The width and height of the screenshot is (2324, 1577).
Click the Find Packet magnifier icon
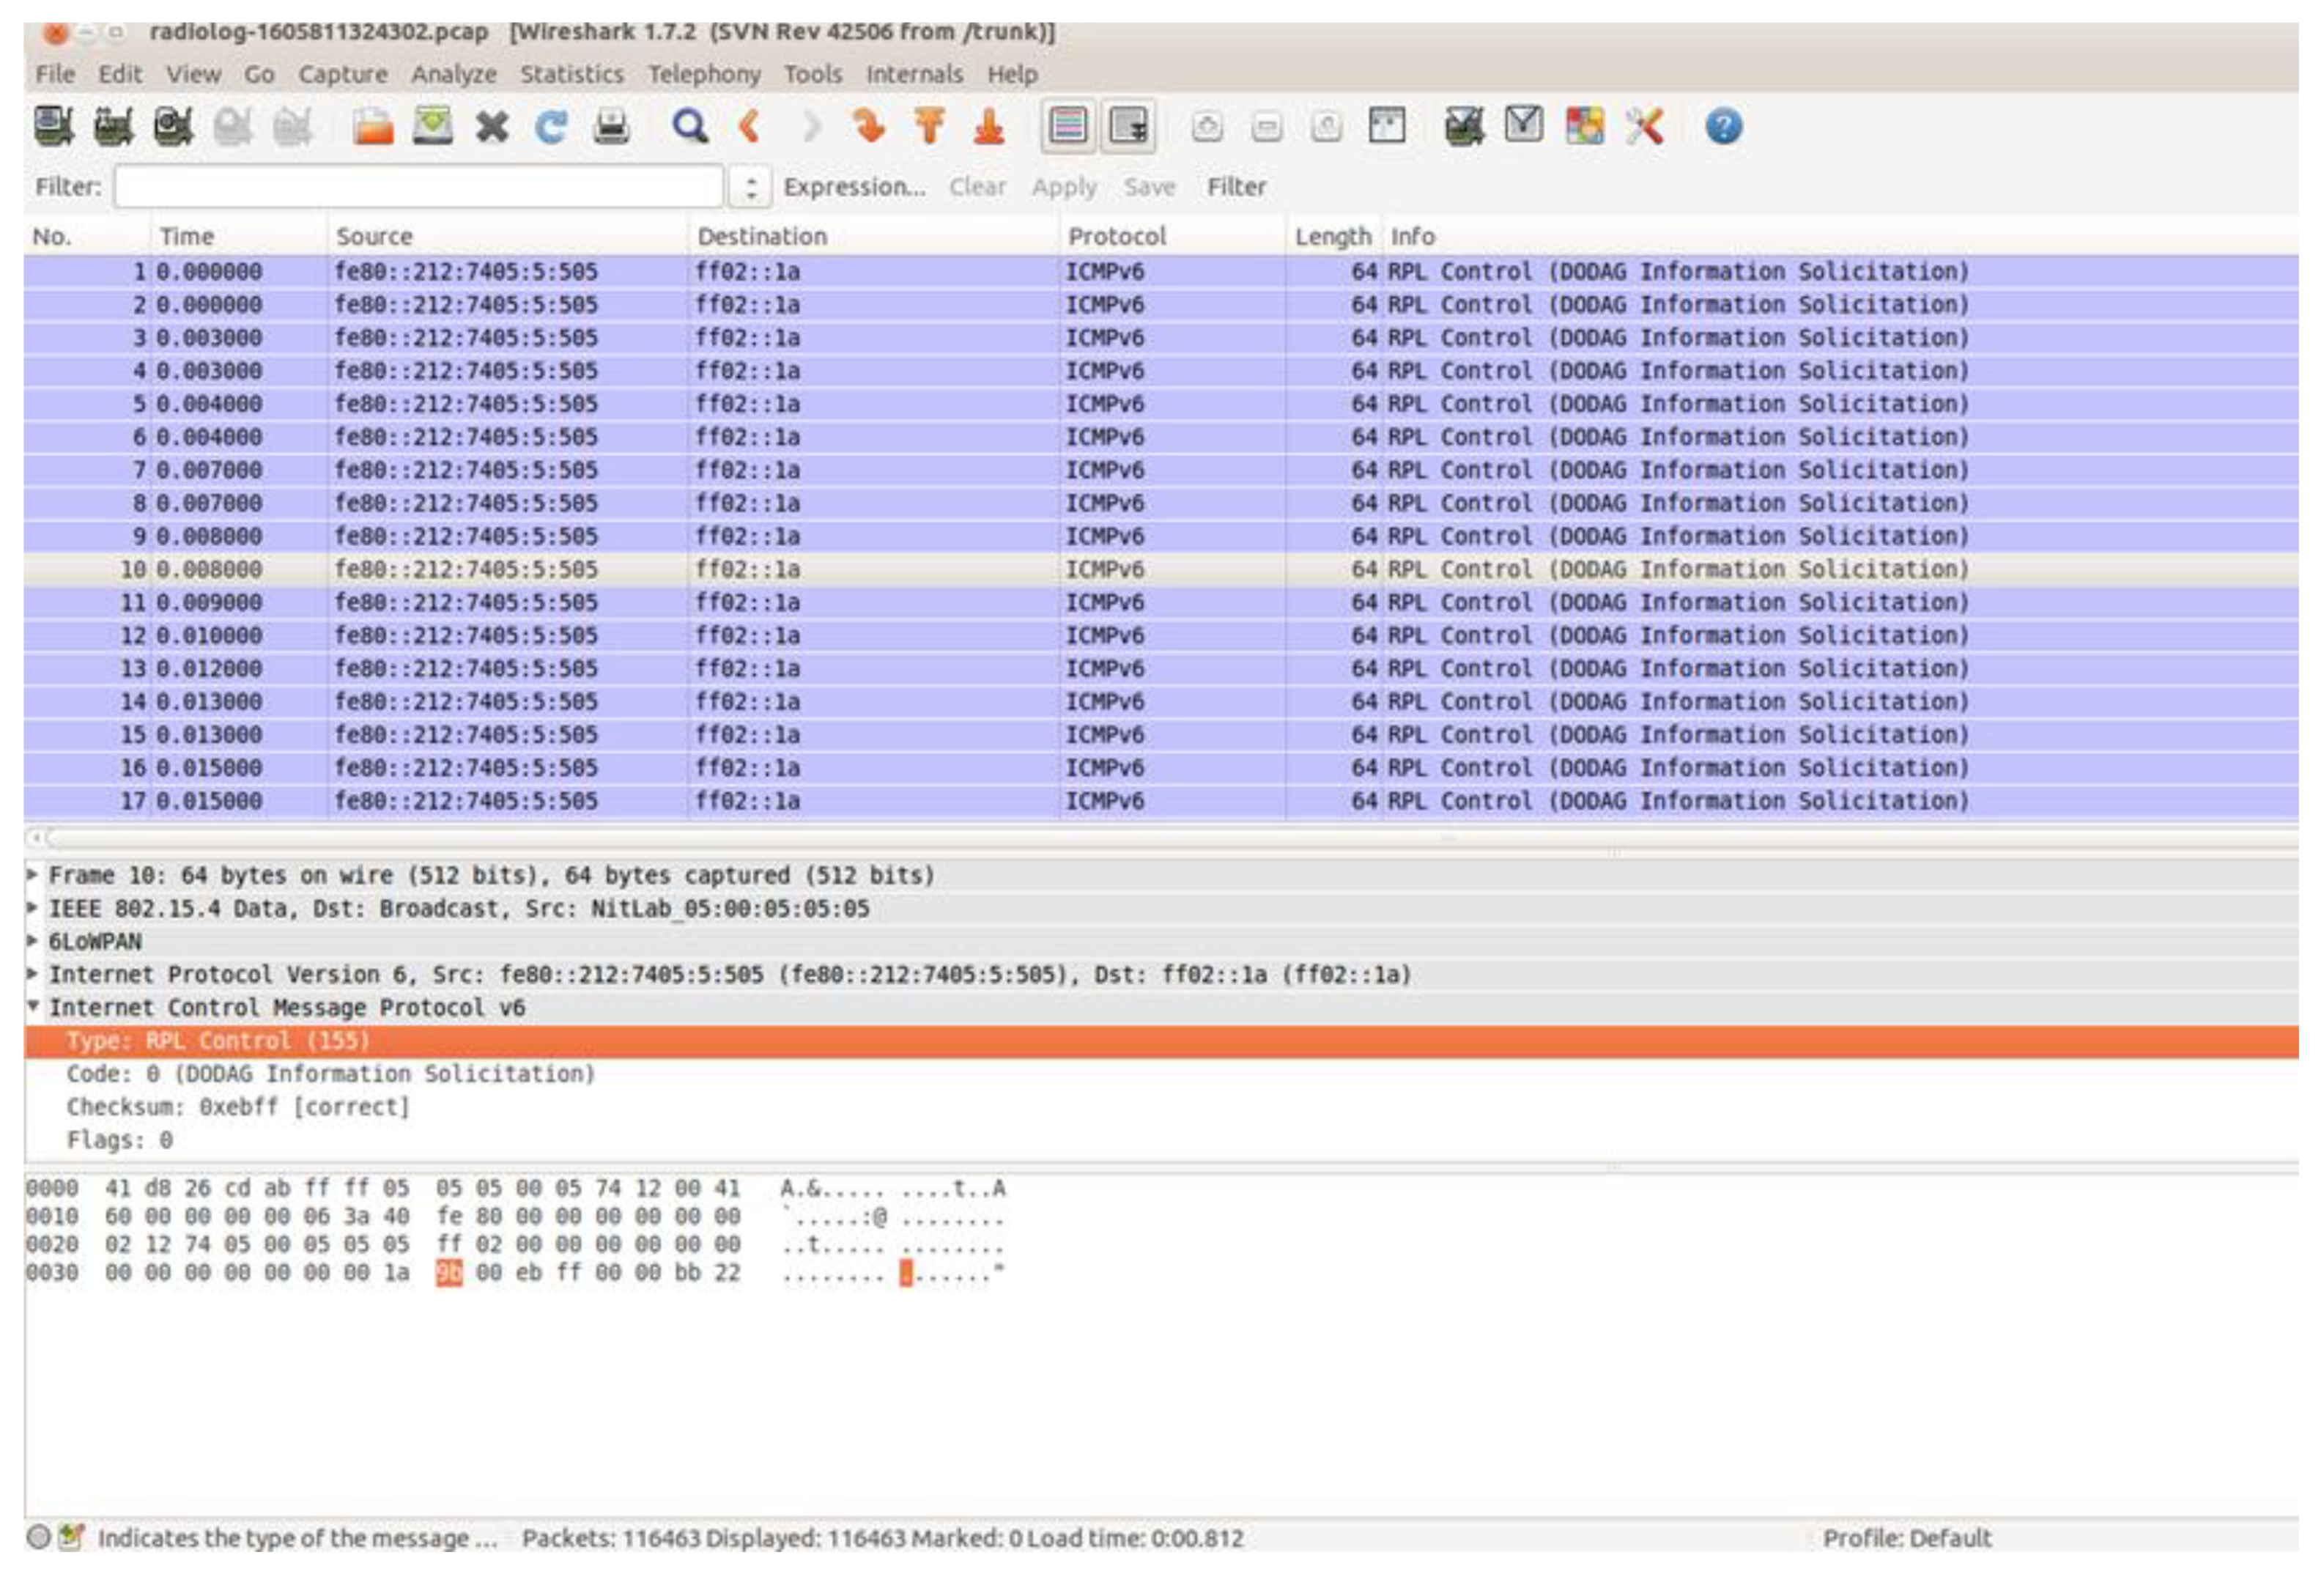689,127
